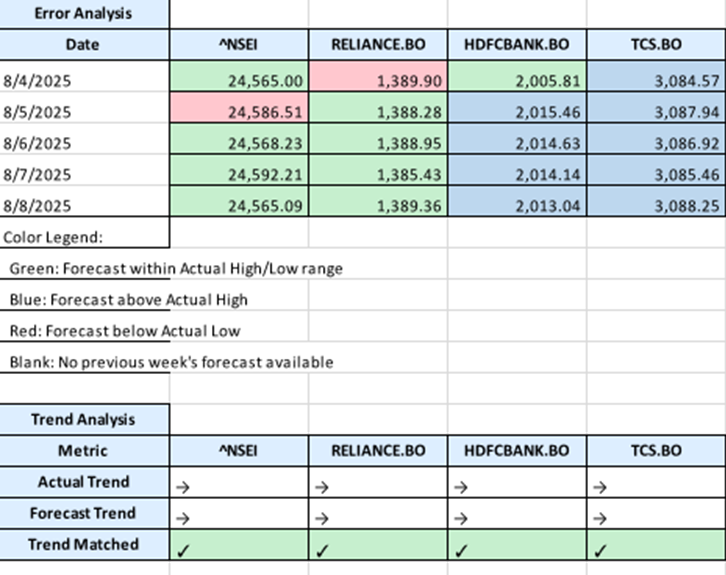This screenshot has width=726, height=575.
Task: Select the Red legend description text
Action: point(125,331)
